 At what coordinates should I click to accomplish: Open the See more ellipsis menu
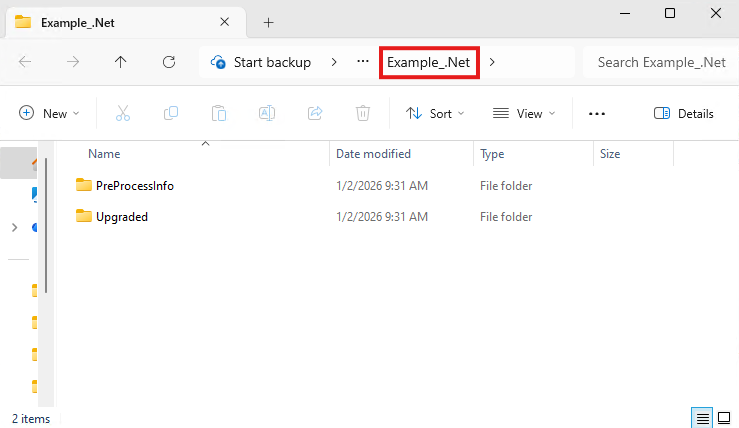[x=597, y=114]
